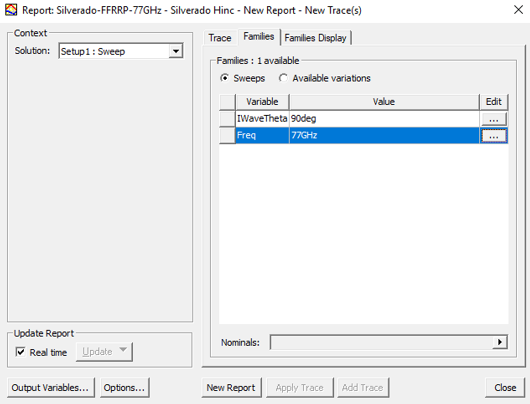530x404 pixels.
Task: Click the row header of IWaveTheta row
Action: (x=227, y=119)
